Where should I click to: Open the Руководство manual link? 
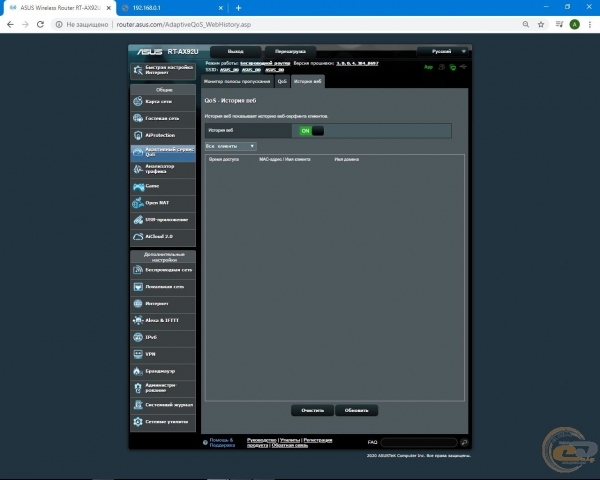tap(262, 440)
